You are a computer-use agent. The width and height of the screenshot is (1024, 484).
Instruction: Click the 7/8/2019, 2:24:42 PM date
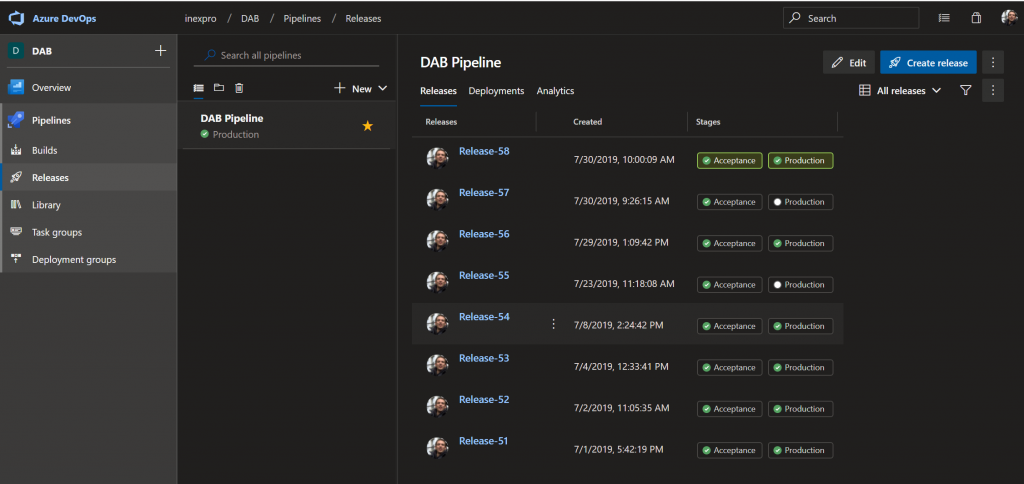[618, 325]
